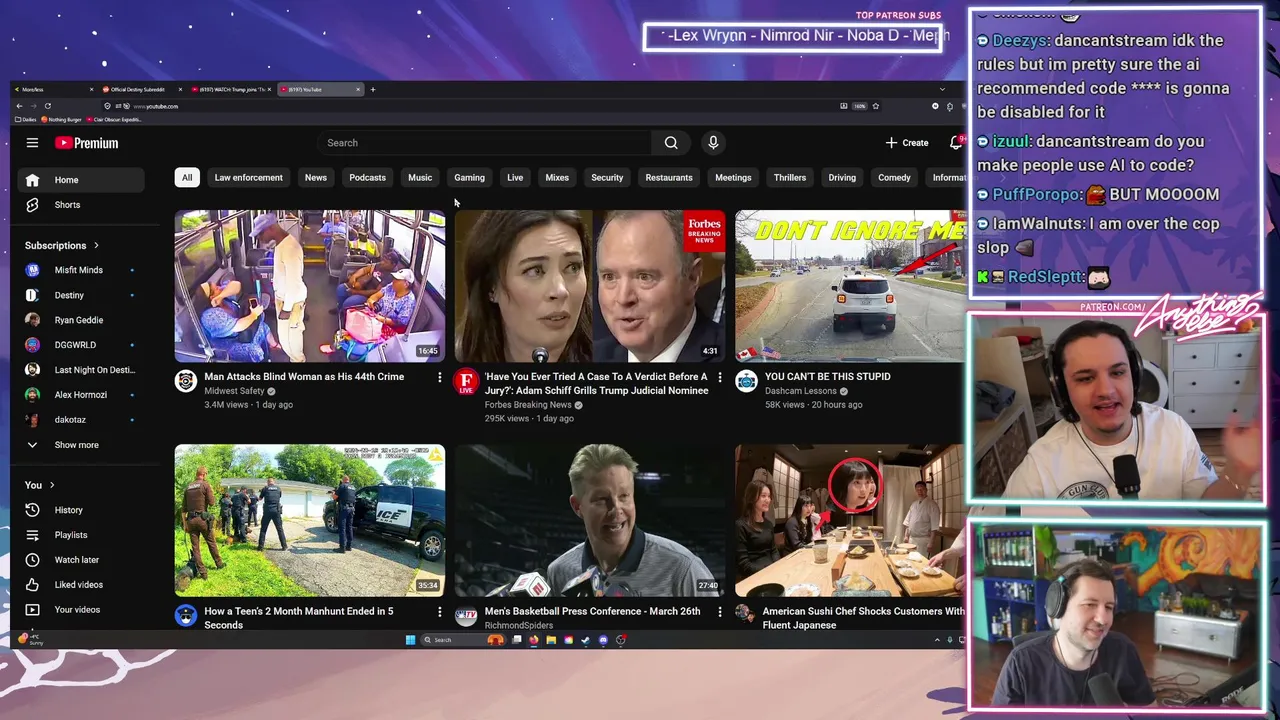Screen dimensions: 1280x720
Task: Open YOU CAN'T BE THIS STUPID thumbnail
Action: [850, 286]
